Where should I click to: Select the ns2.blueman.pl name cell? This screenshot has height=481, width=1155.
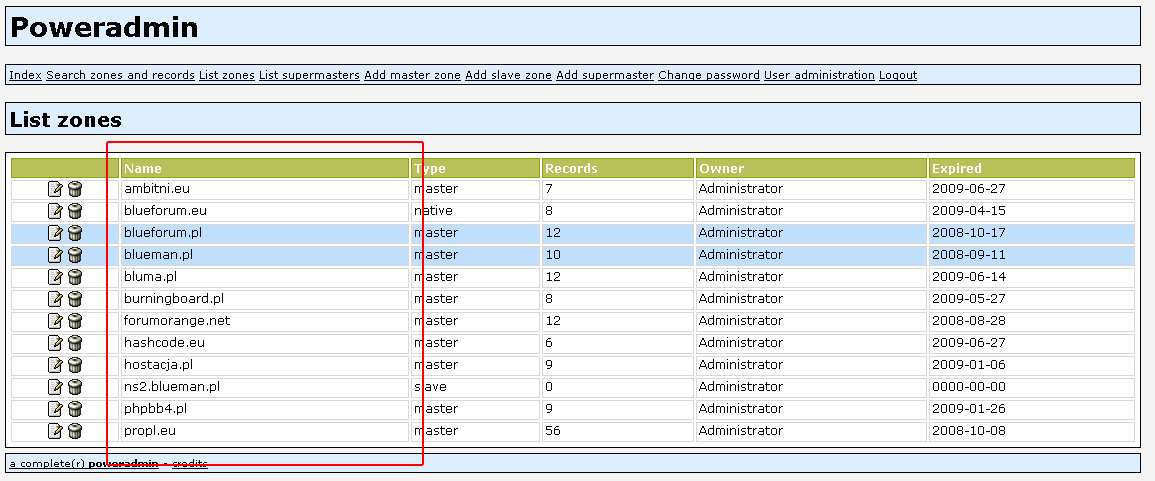click(x=264, y=387)
